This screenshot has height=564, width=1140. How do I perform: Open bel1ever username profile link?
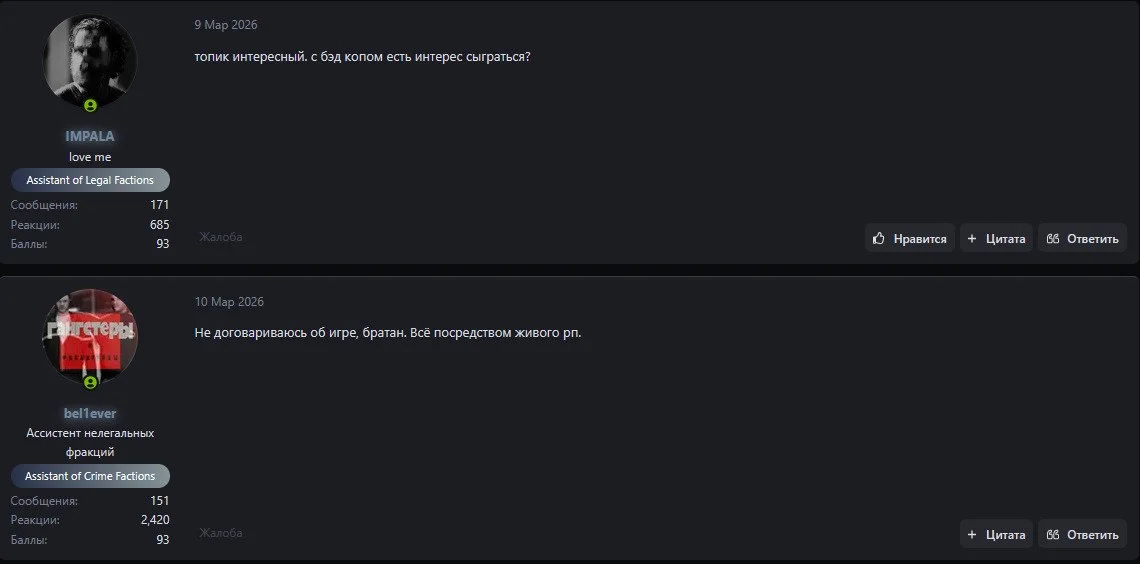(x=90, y=413)
